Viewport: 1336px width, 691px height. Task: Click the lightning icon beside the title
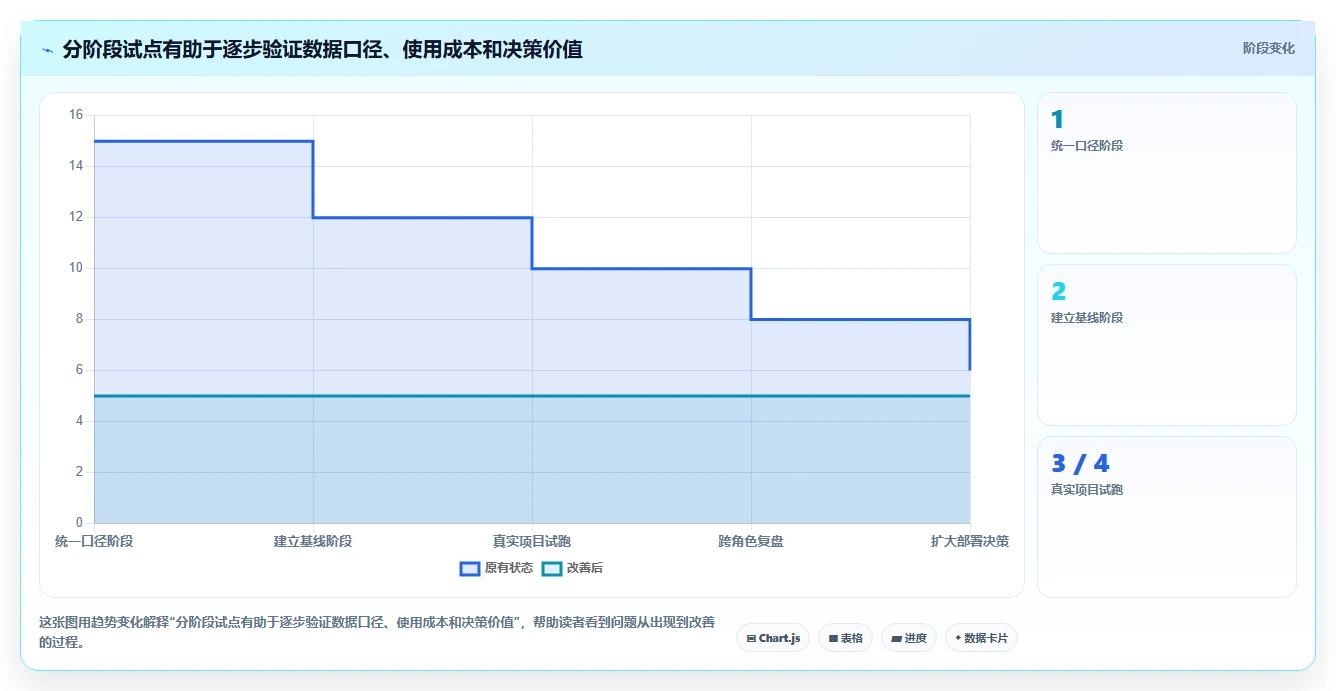(x=47, y=49)
